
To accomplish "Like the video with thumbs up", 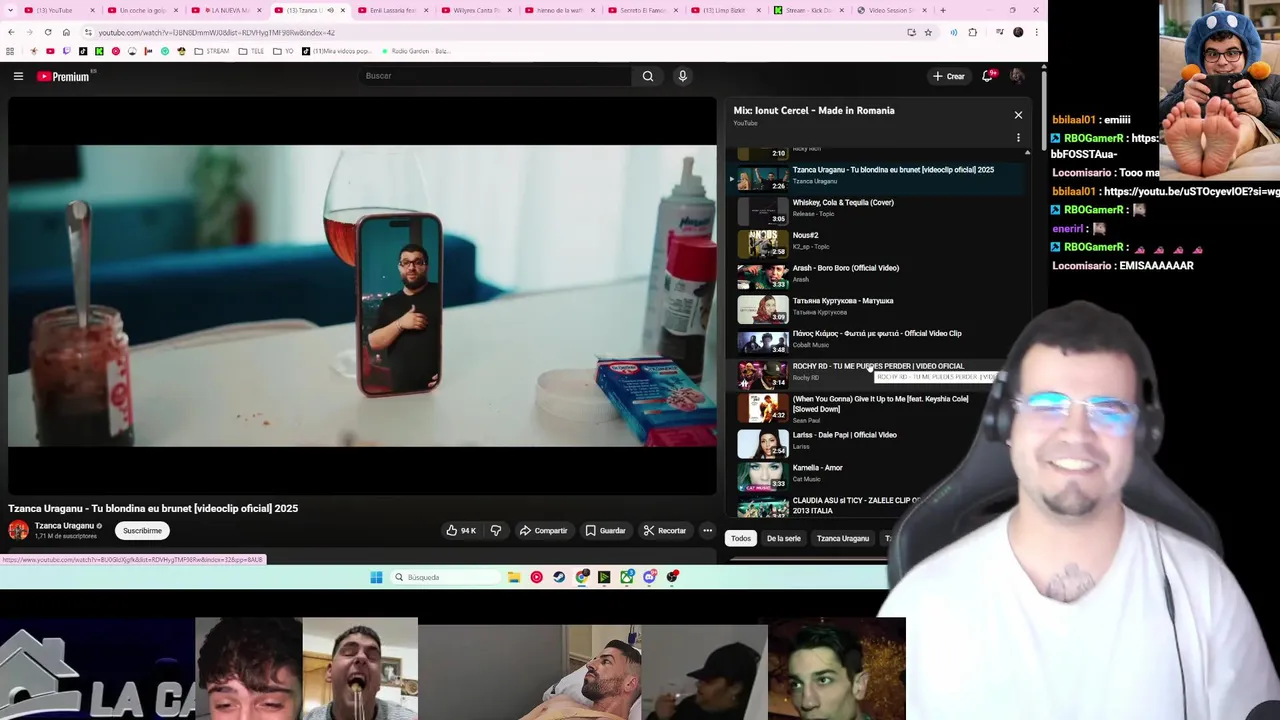I will [461, 531].
